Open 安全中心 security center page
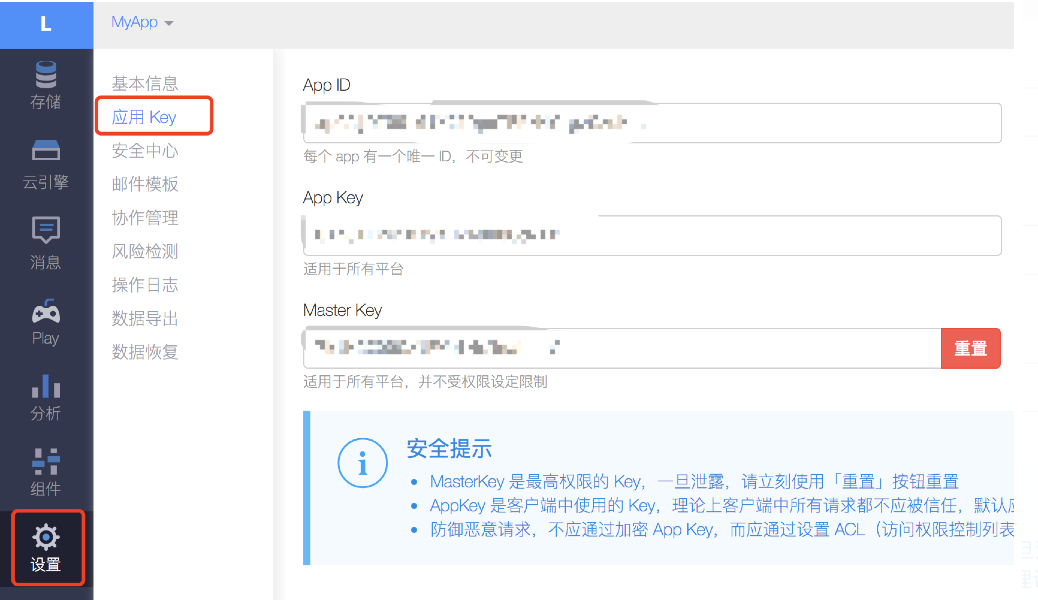 click(145, 151)
